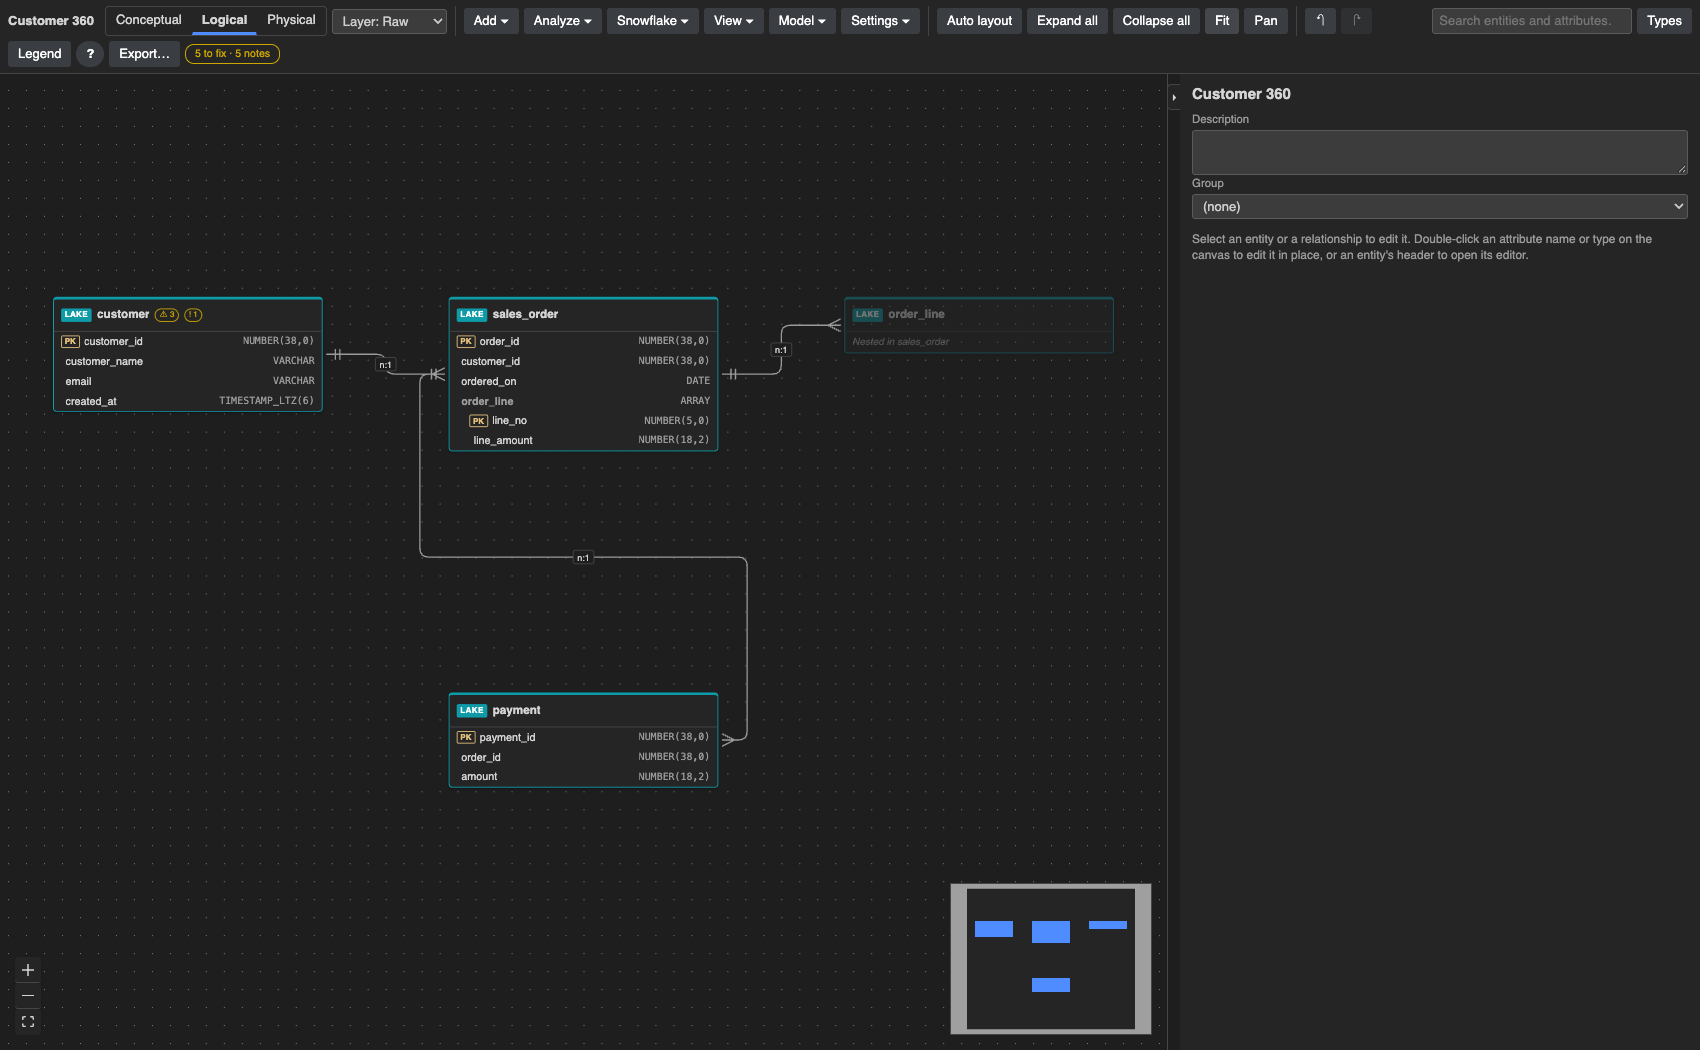Viewport: 1700px width, 1050px height.
Task: Click the n:1 label near the order_line entity
Action: tap(781, 350)
